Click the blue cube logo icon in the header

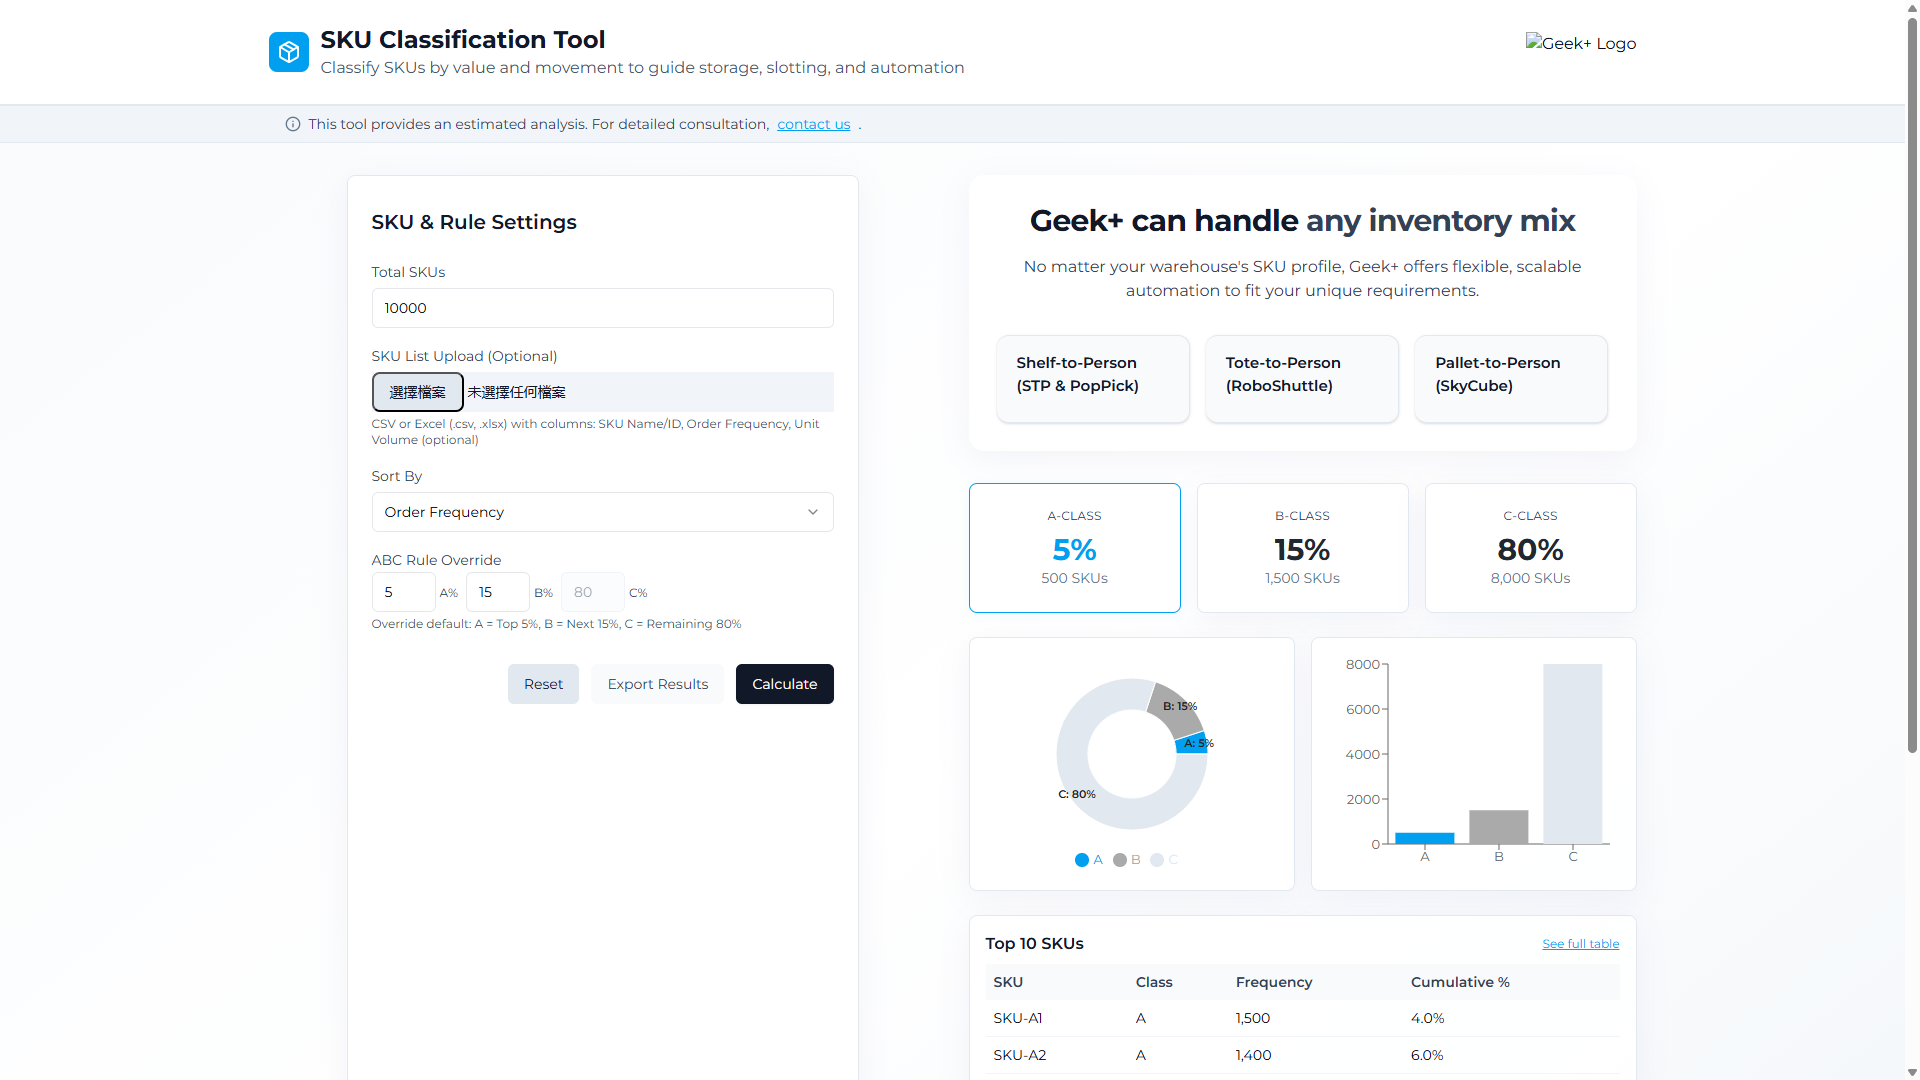click(x=288, y=52)
